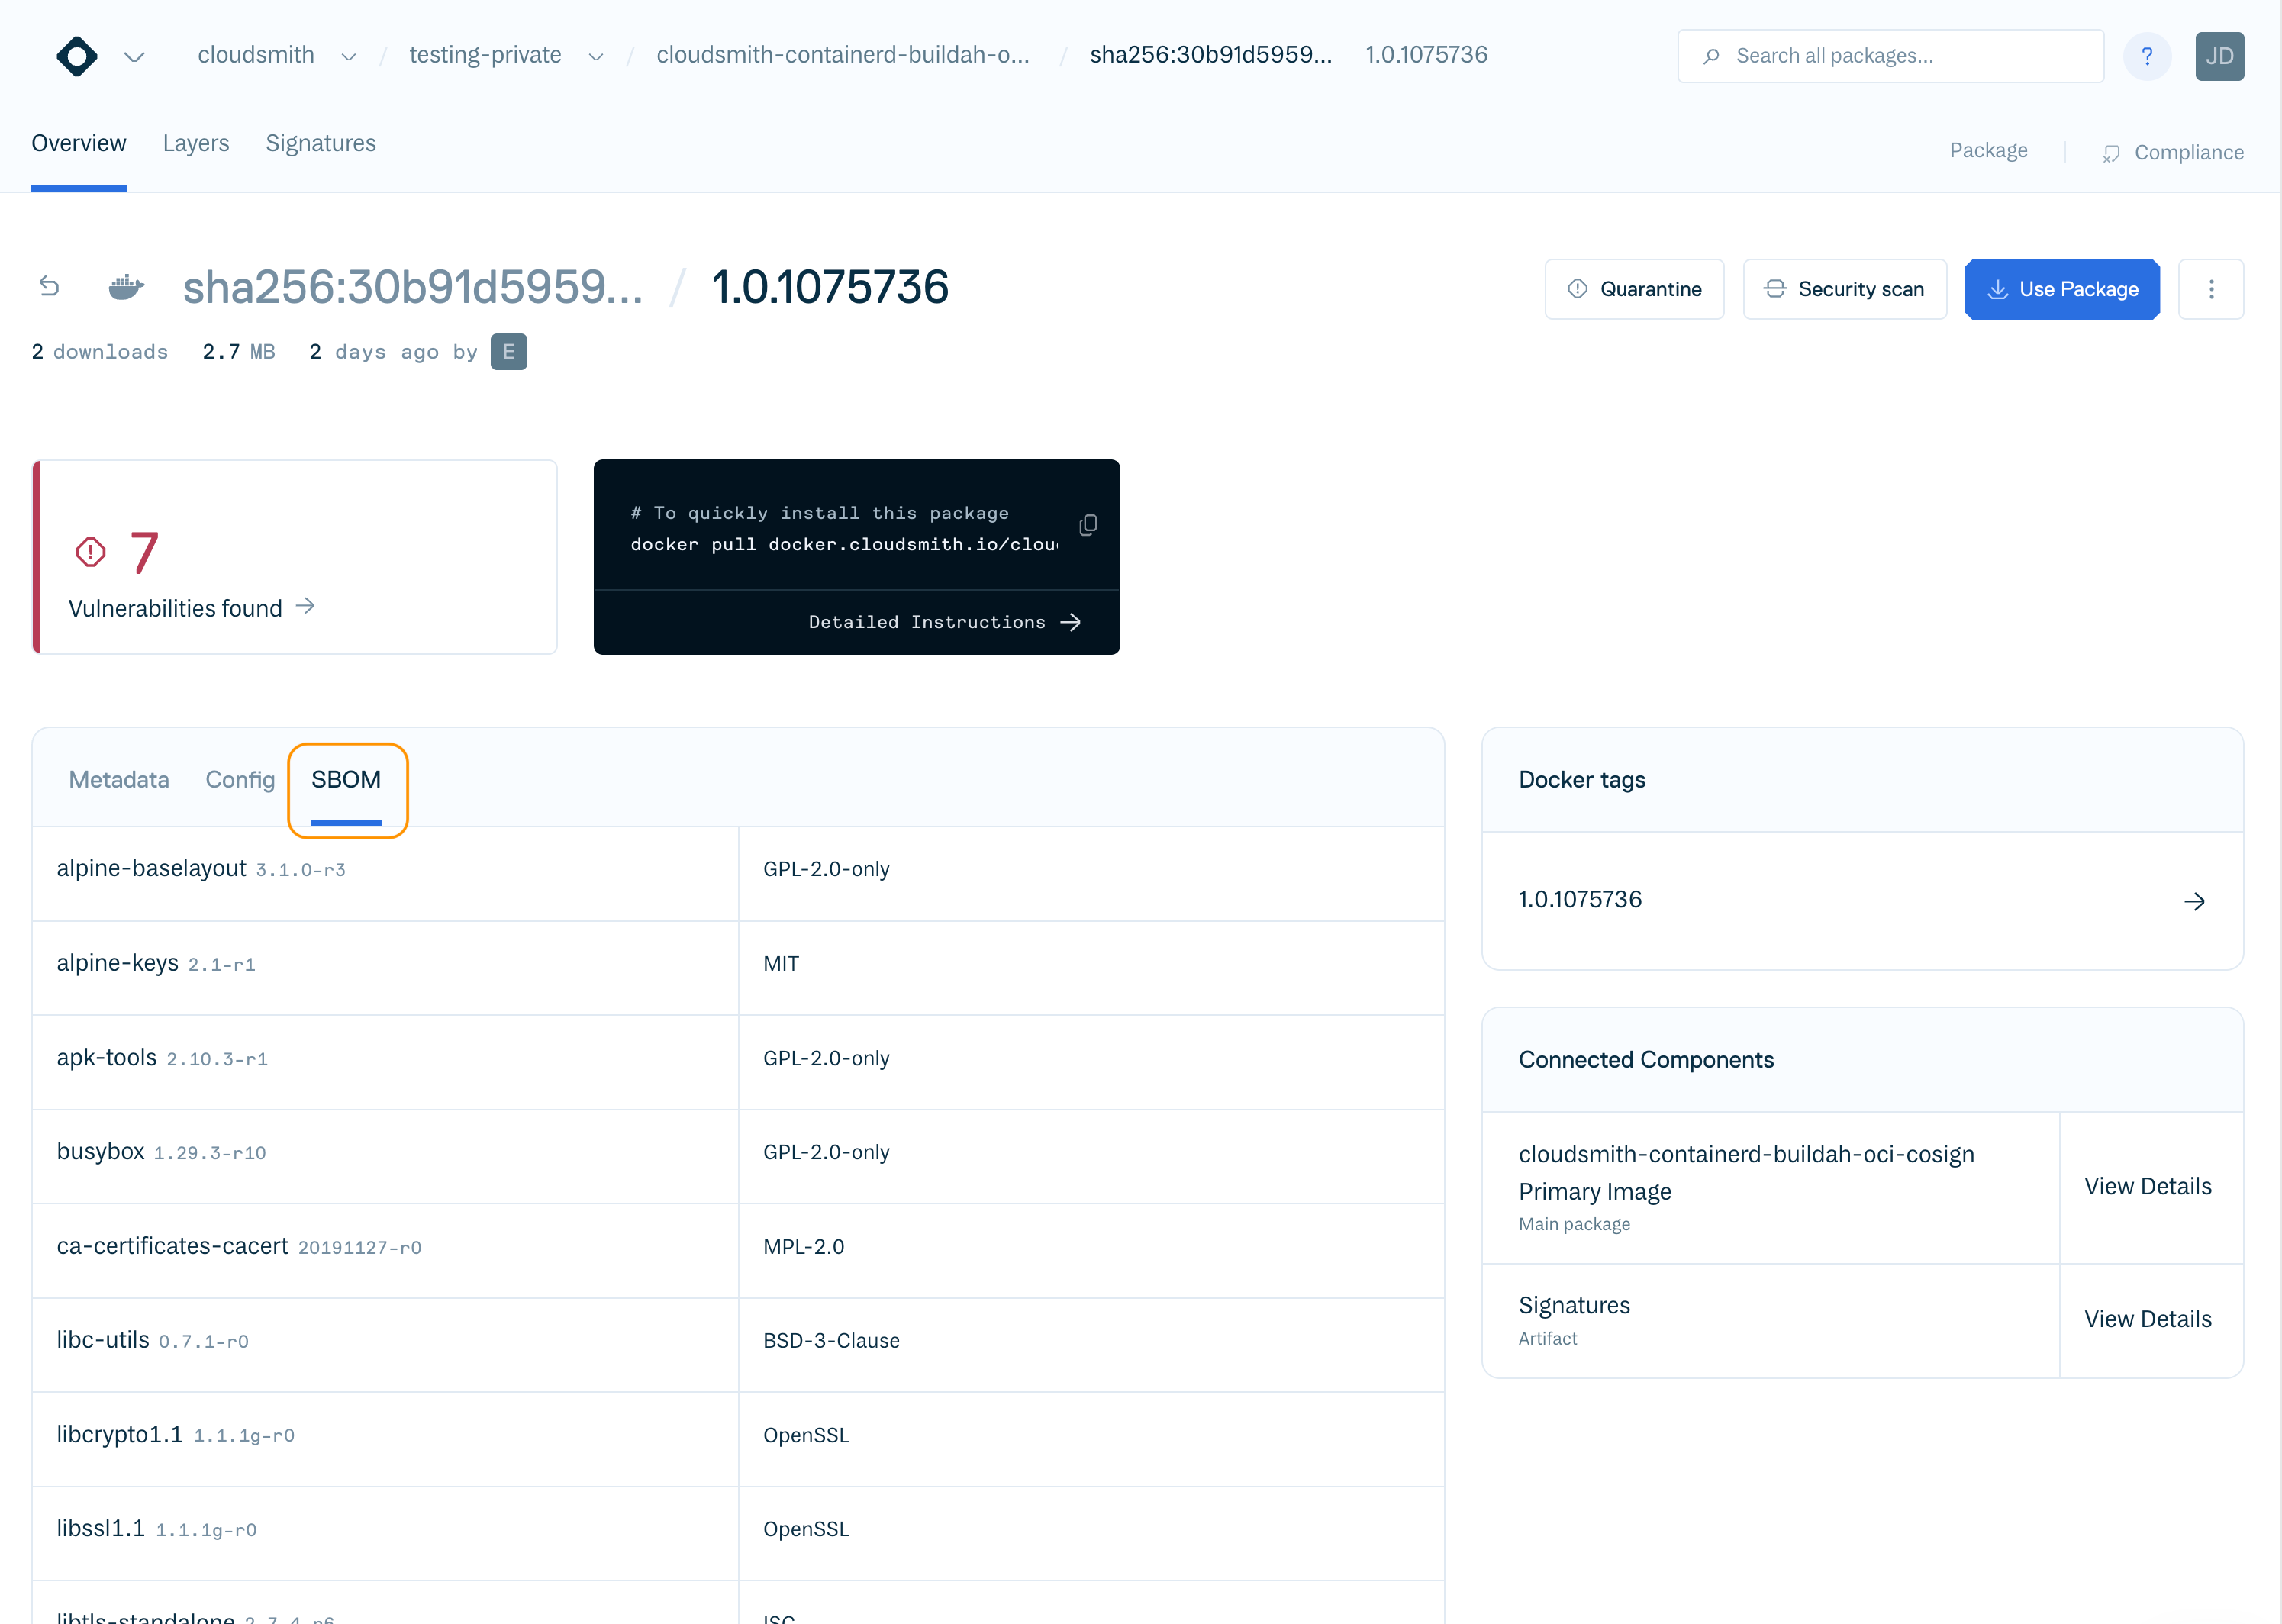Select the Package view link
2282x1624 pixels.
click(x=1988, y=151)
